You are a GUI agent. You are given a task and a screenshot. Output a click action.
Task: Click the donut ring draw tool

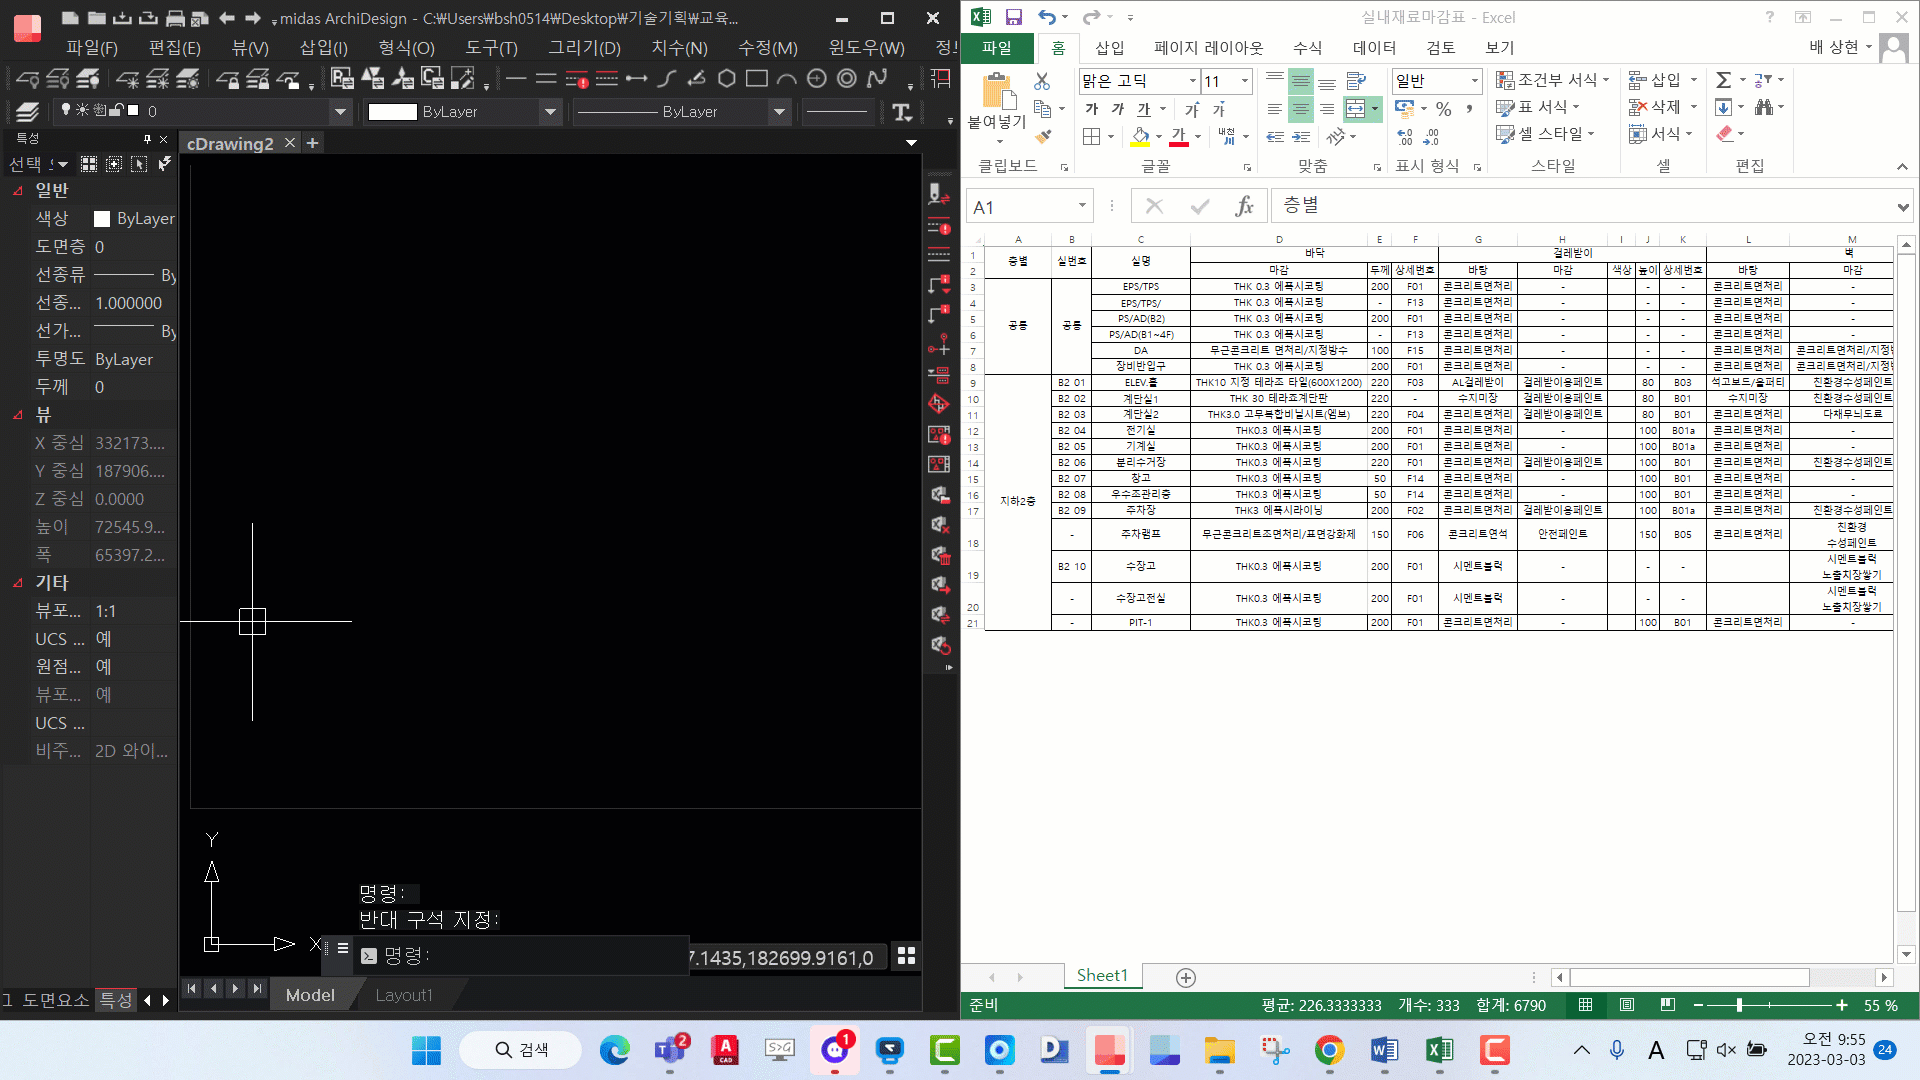(x=847, y=79)
